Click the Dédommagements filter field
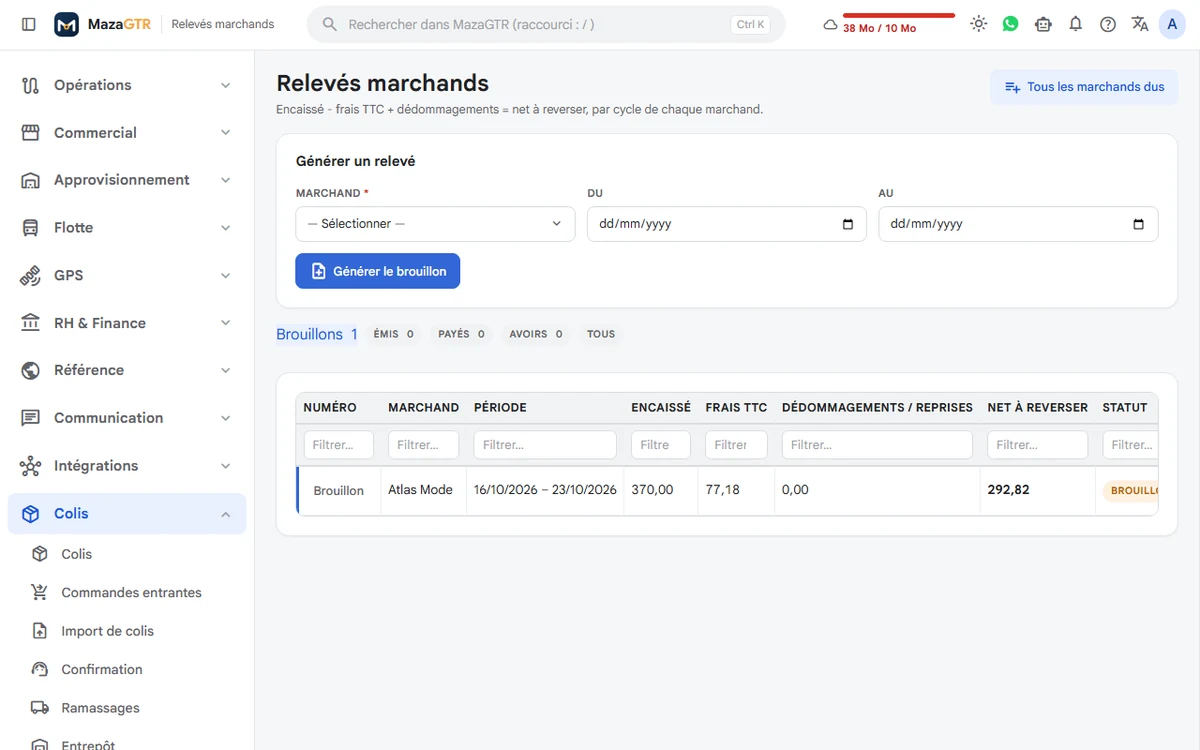This screenshot has height=750, width=1200. [877, 445]
